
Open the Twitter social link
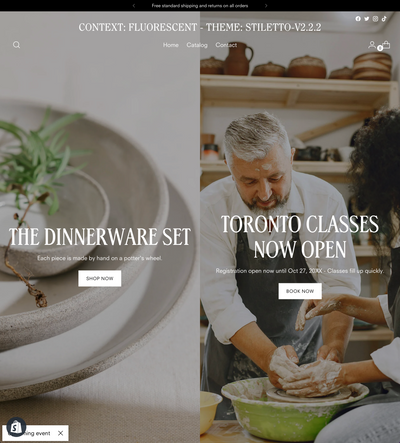click(x=367, y=19)
